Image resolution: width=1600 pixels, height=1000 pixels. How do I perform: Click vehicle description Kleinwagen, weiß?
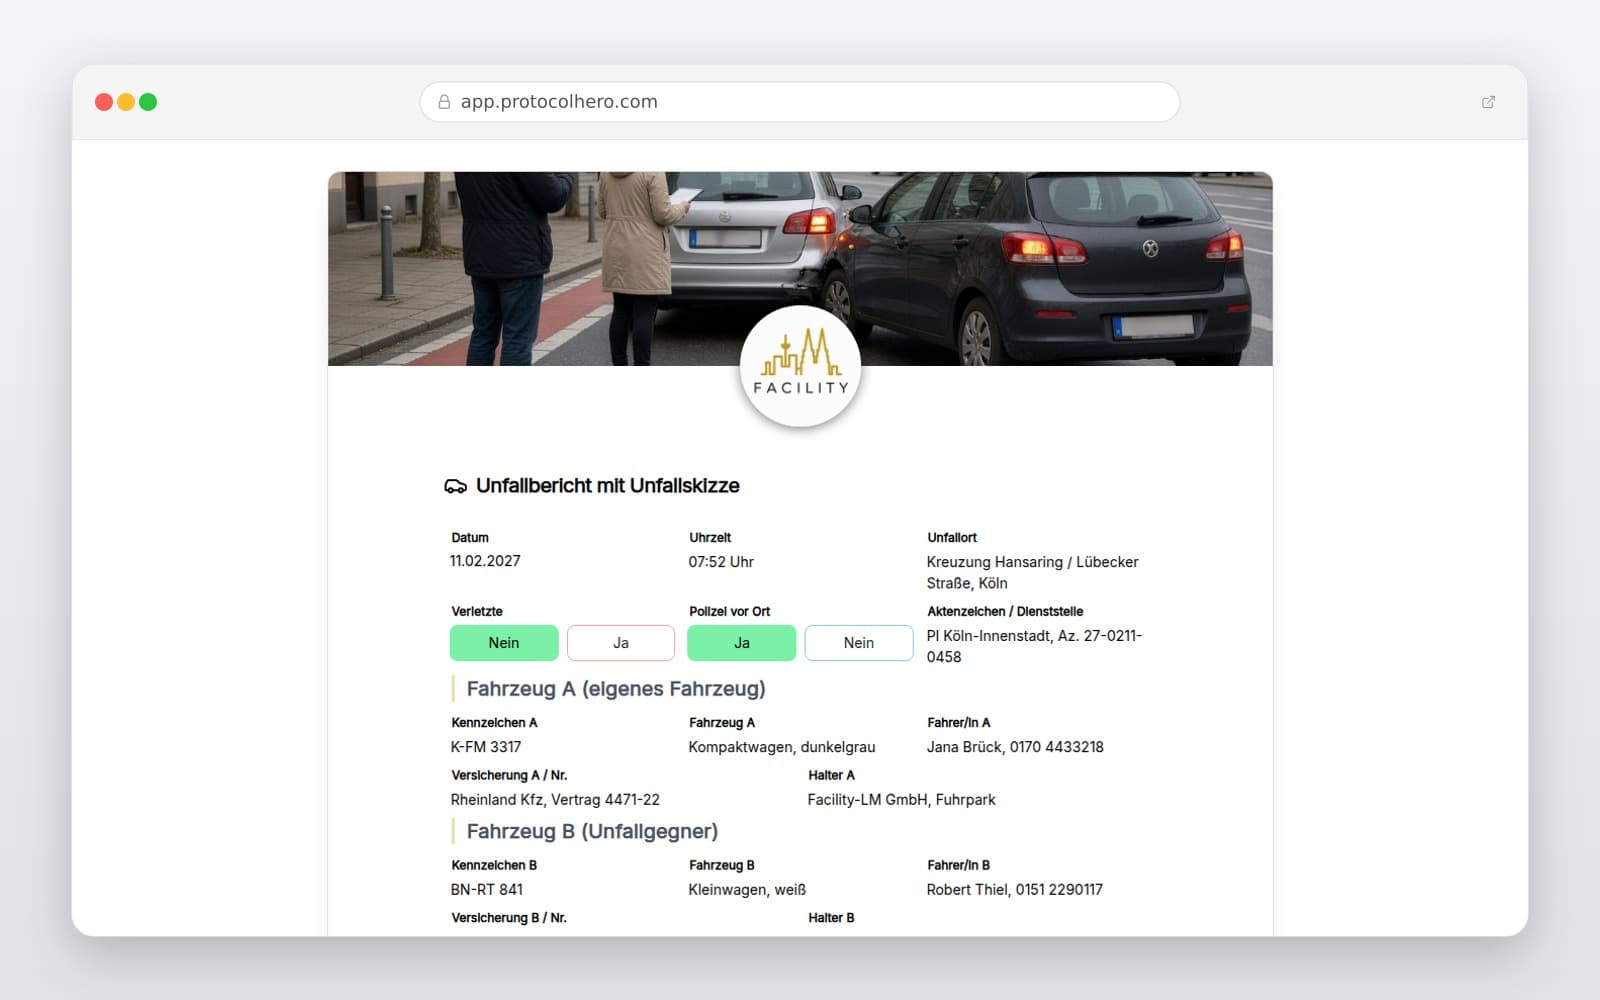click(747, 890)
